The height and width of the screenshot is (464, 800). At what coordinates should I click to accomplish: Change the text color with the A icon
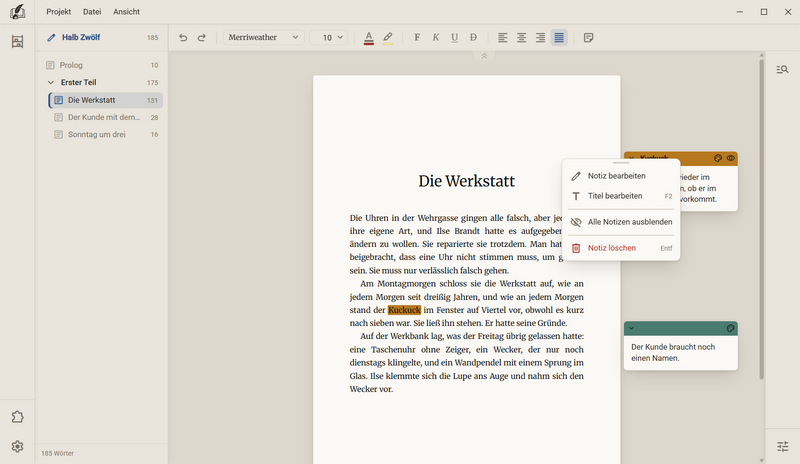click(369, 38)
